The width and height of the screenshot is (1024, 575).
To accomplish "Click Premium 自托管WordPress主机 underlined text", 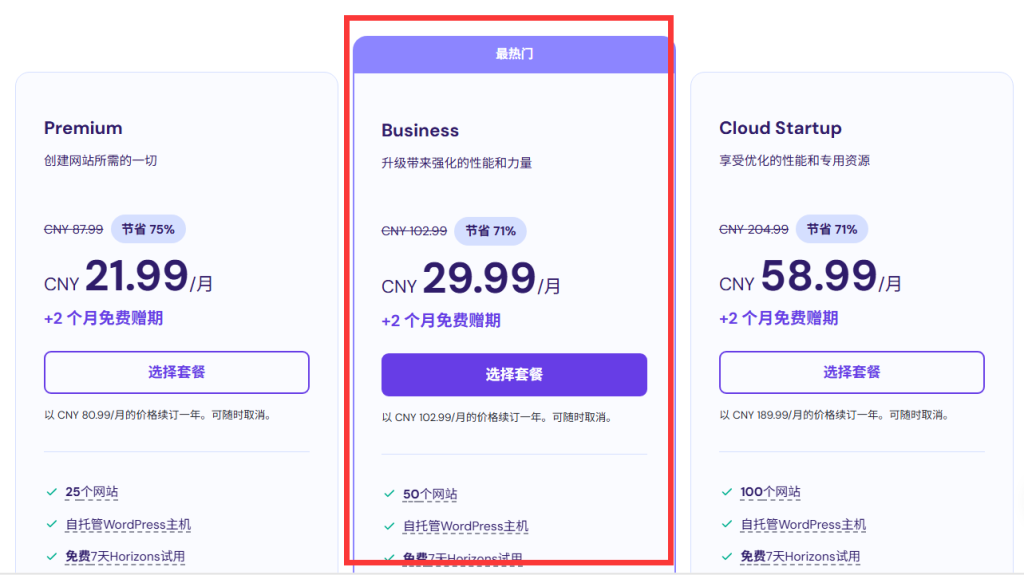I will pos(128,524).
